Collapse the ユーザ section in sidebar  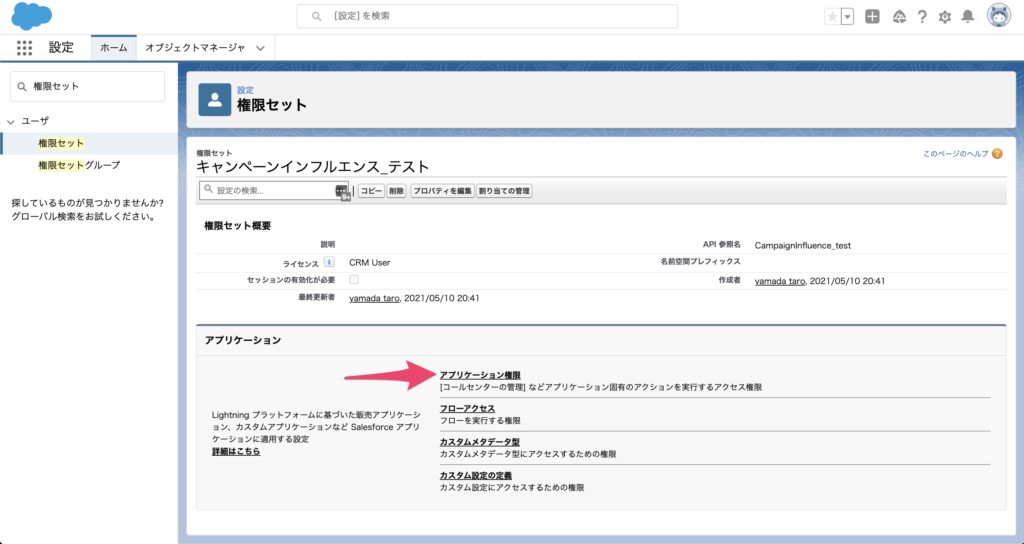[11, 121]
